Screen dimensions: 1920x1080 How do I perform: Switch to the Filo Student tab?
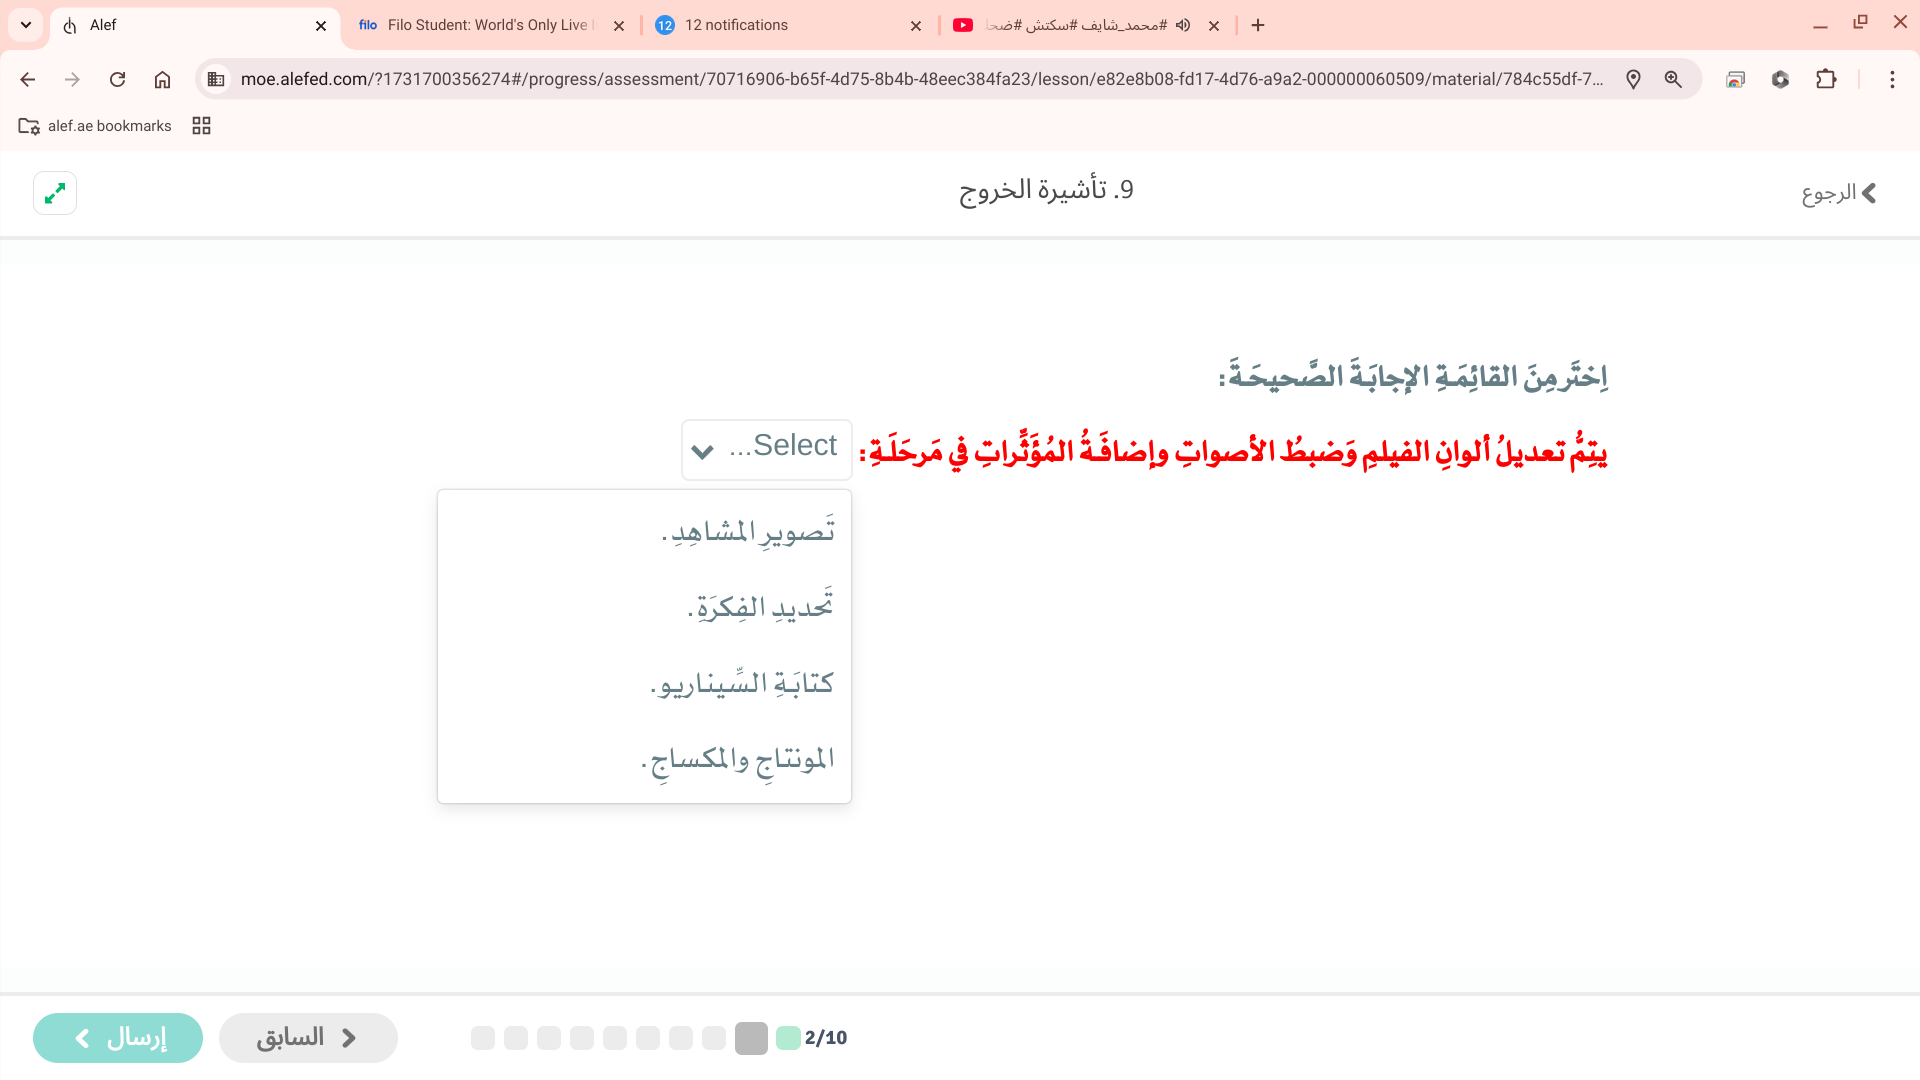click(x=488, y=26)
